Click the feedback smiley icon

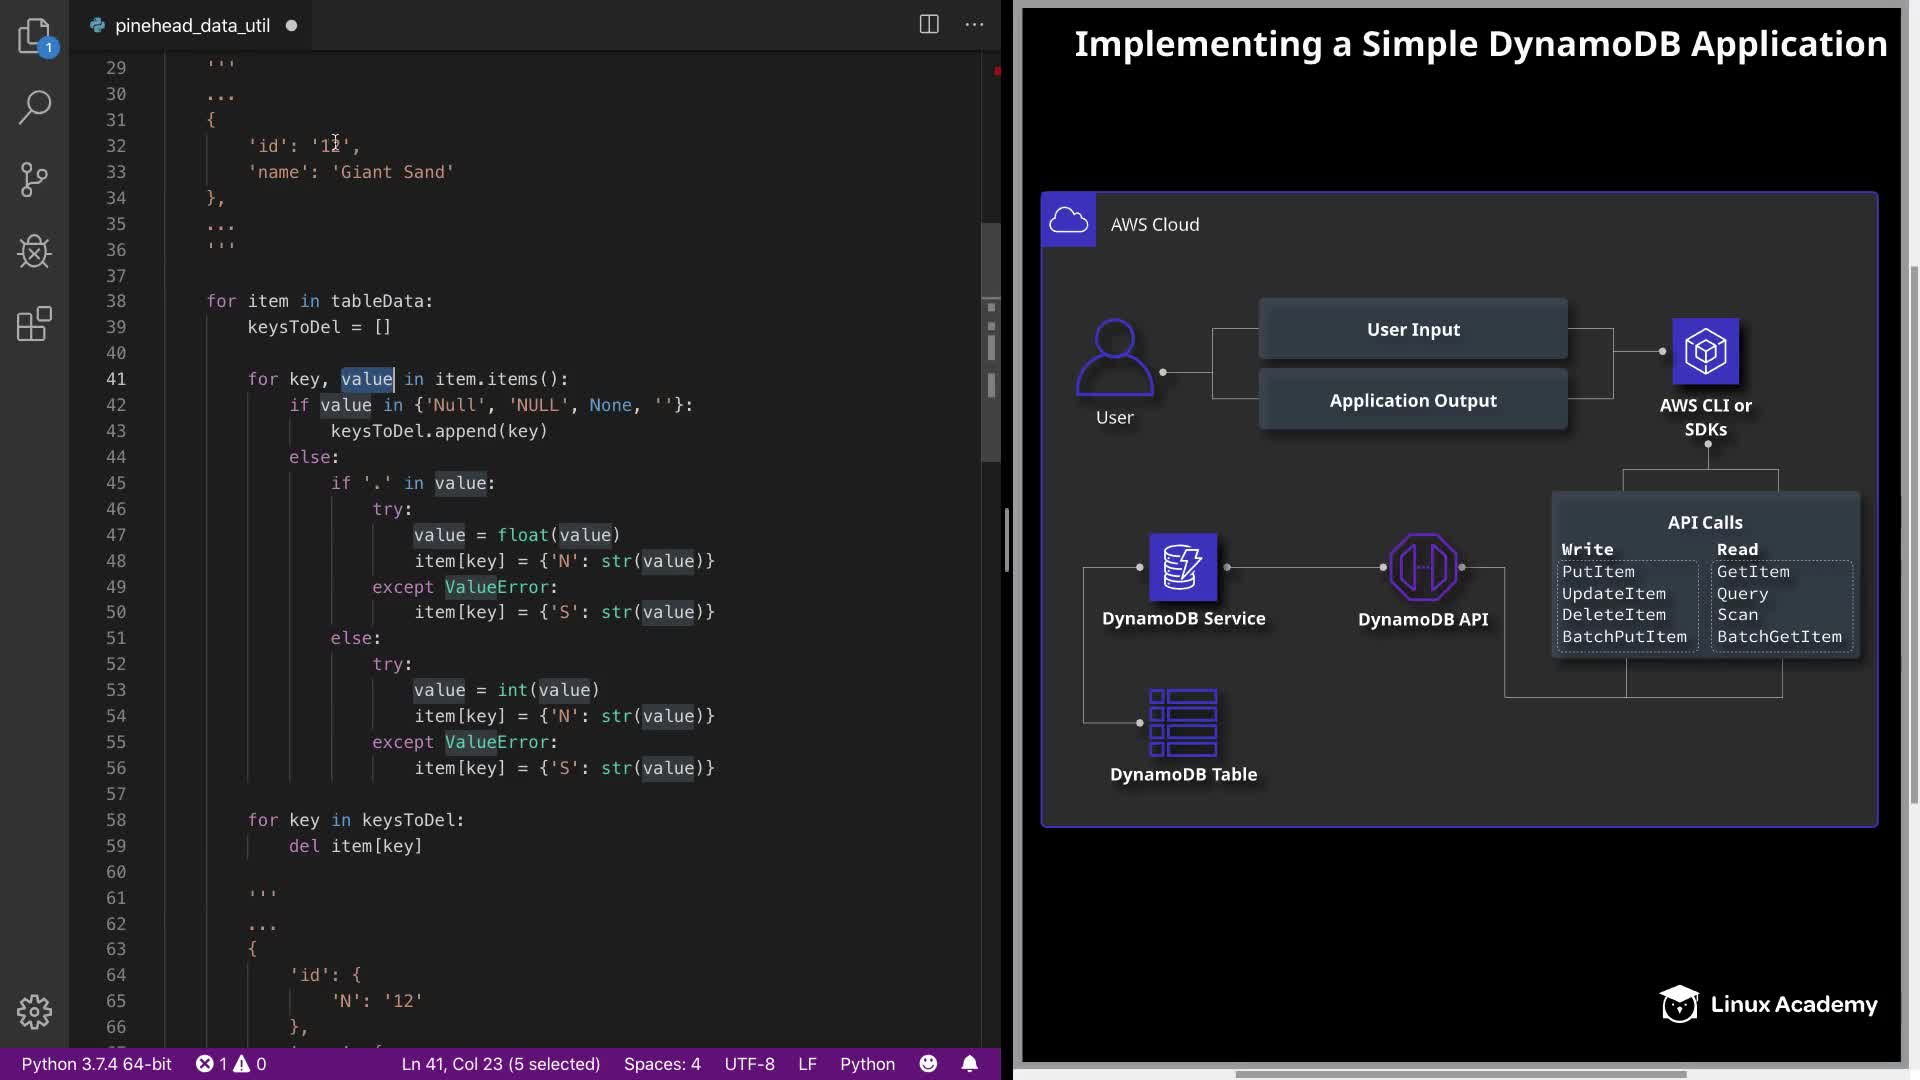click(x=928, y=1064)
